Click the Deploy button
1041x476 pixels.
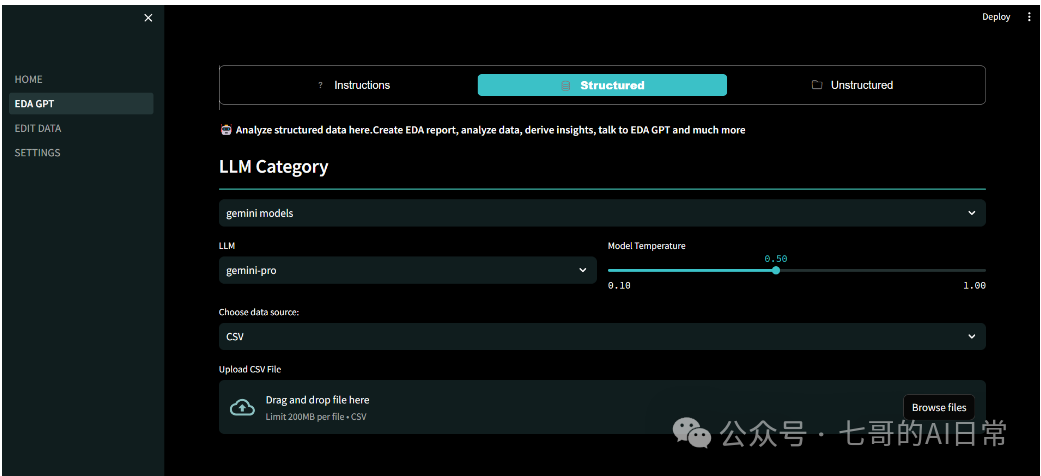click(996, 17)
